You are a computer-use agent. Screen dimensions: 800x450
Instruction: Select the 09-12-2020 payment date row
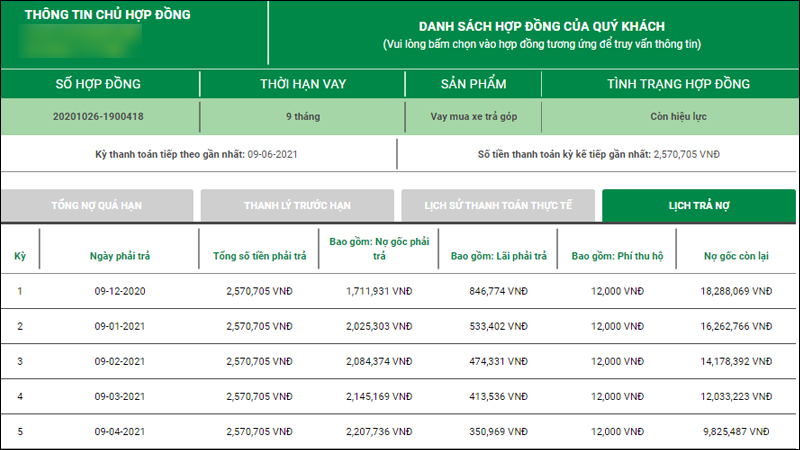click(119, 291)
